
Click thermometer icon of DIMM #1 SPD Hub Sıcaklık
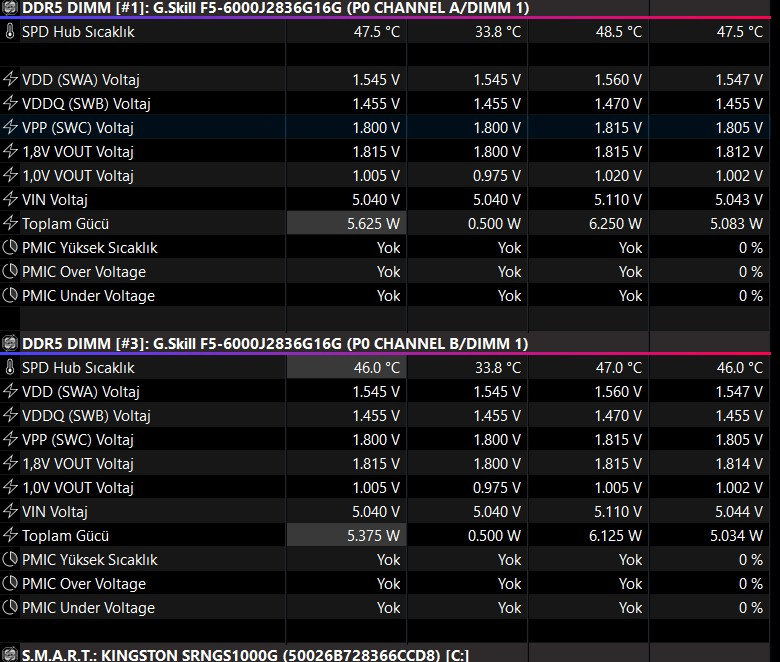pyautogui.click(x=10, y=31)
